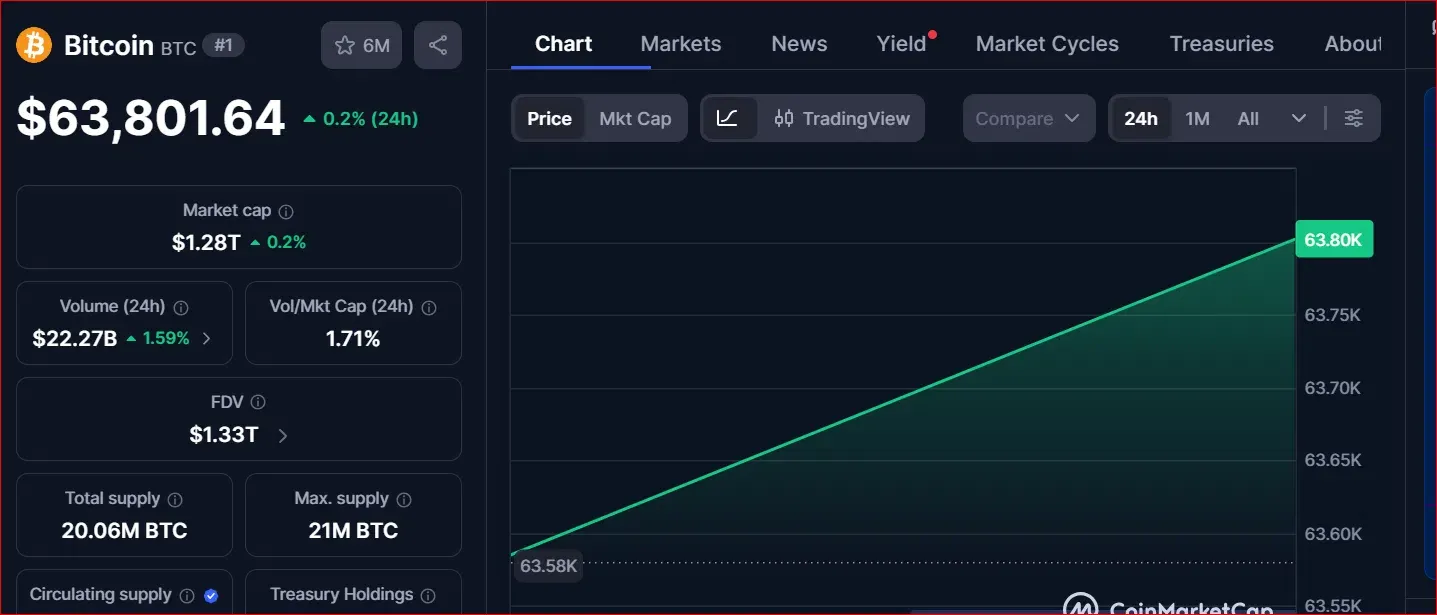
Task: Click the $22.27B volume value
Action: [75, 339]
